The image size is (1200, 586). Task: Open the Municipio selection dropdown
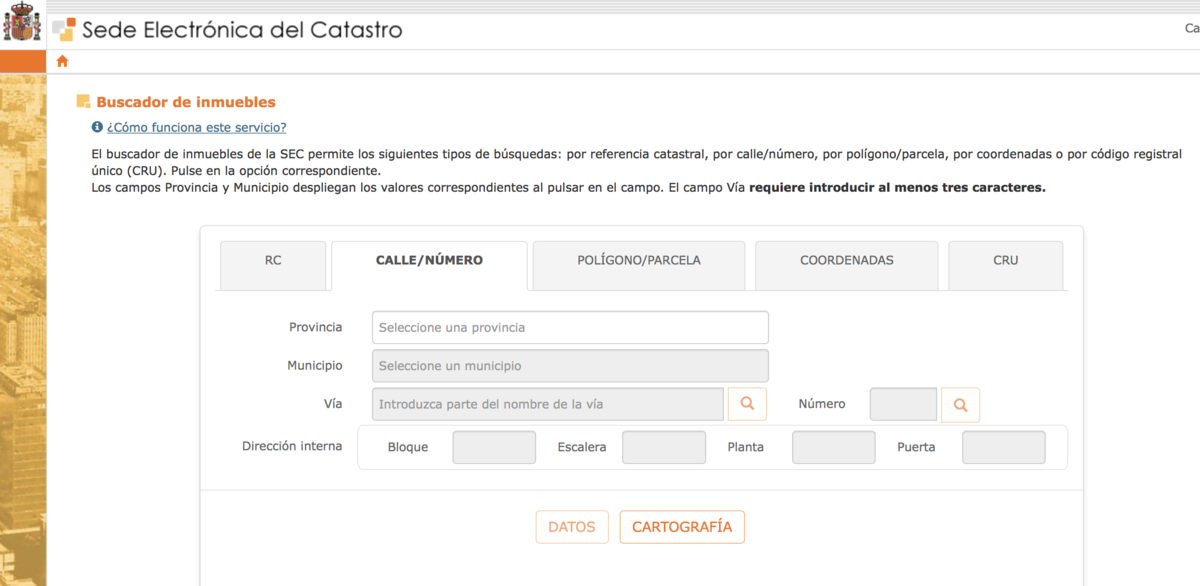point(570,366)
